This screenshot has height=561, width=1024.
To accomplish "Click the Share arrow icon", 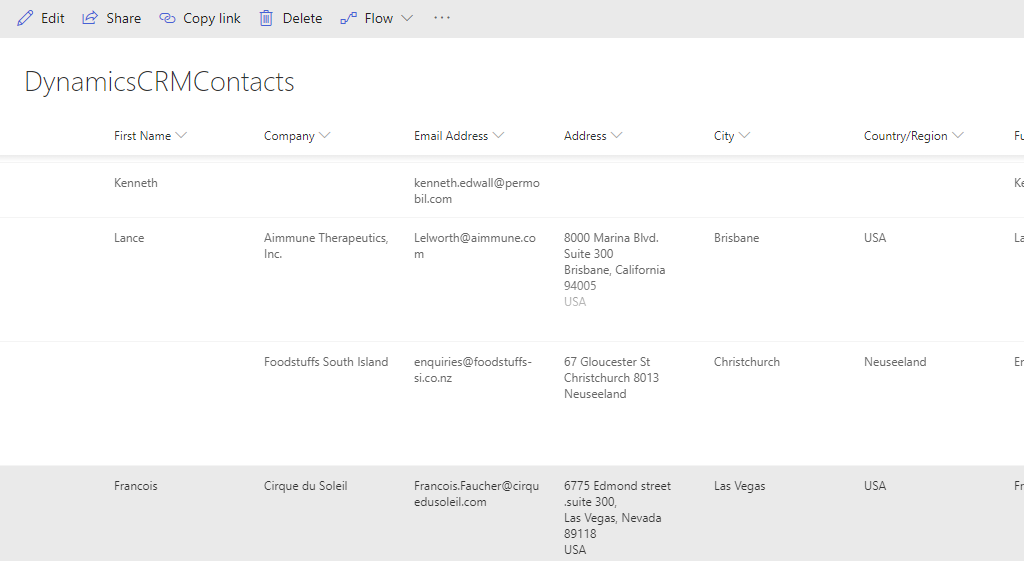I will click(90, 18).
